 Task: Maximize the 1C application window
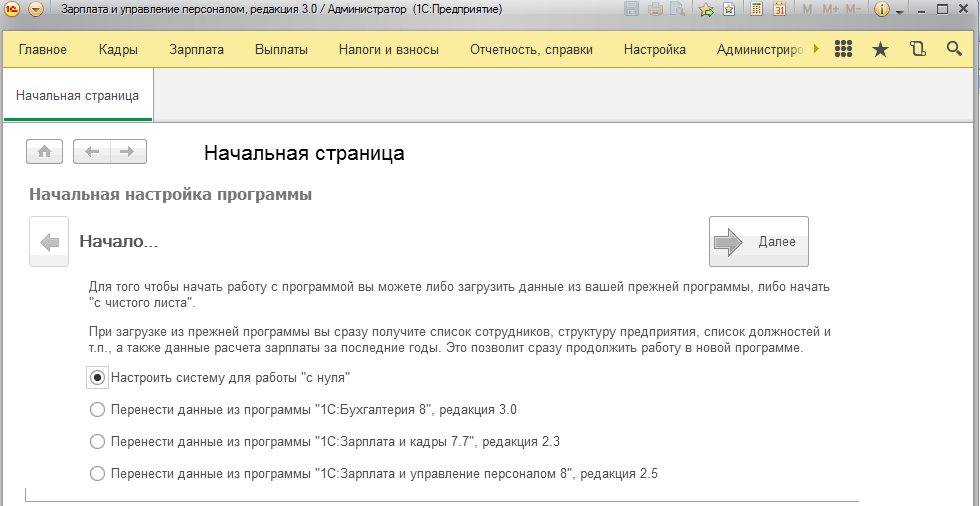tap(943, 9)
